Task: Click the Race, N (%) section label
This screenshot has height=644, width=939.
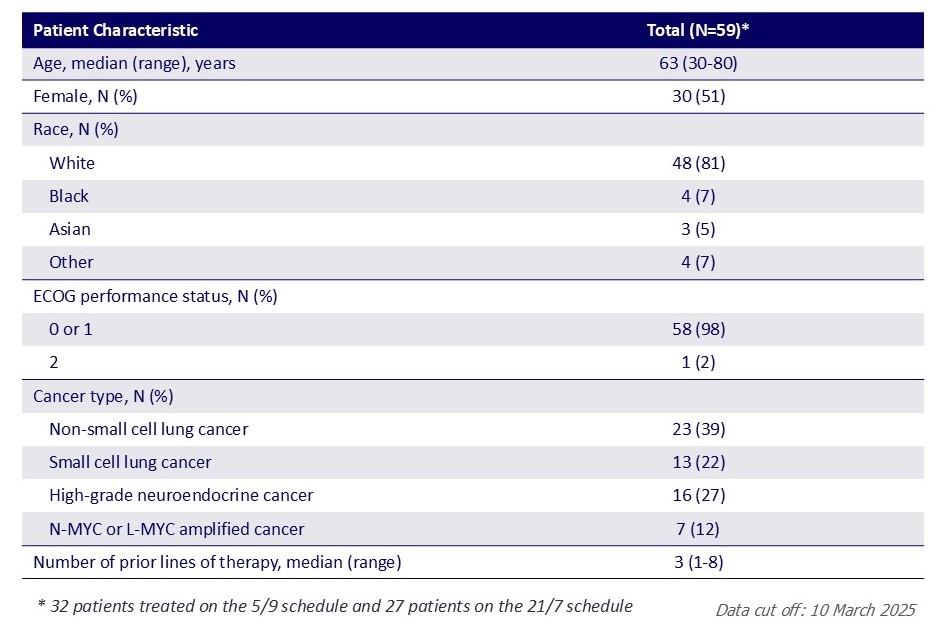Action: (77, 130)
